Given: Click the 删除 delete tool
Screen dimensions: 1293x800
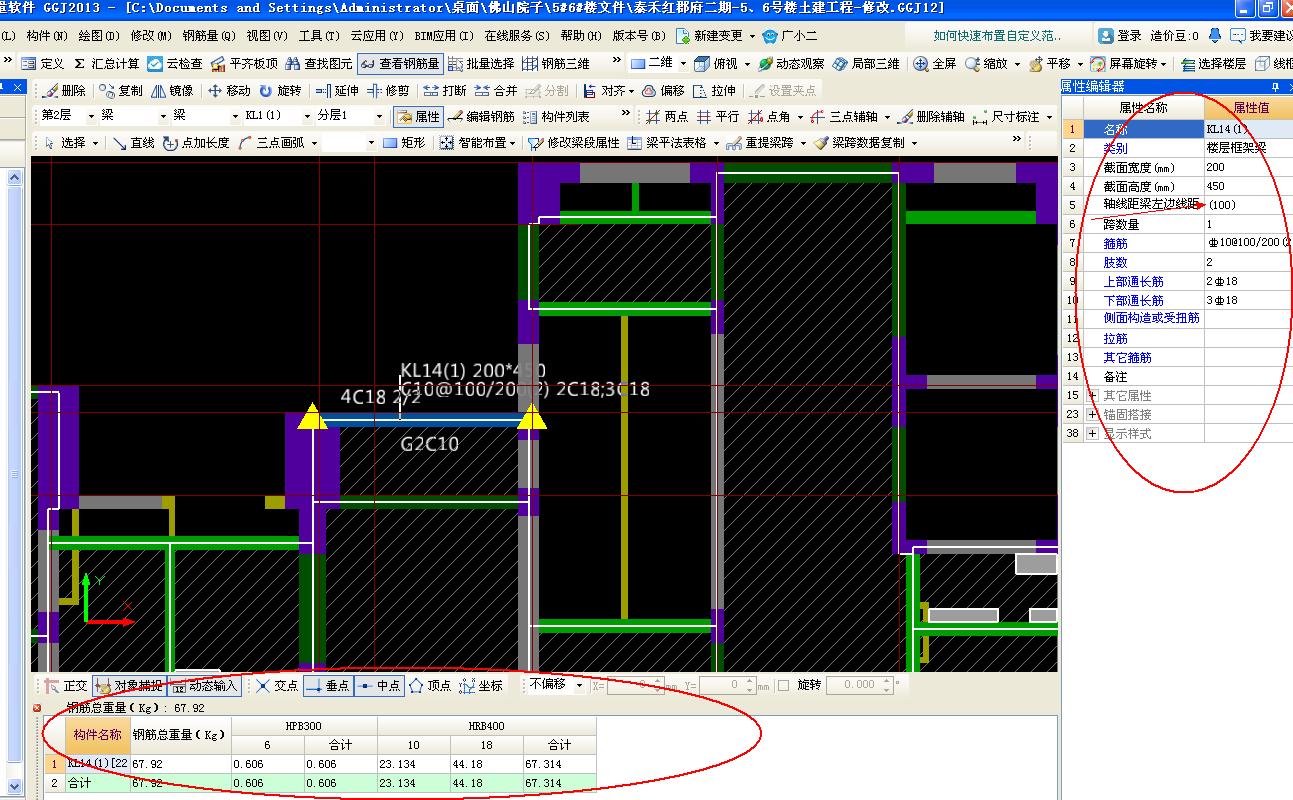Looking at the screenshot, I should click(64, 90).
